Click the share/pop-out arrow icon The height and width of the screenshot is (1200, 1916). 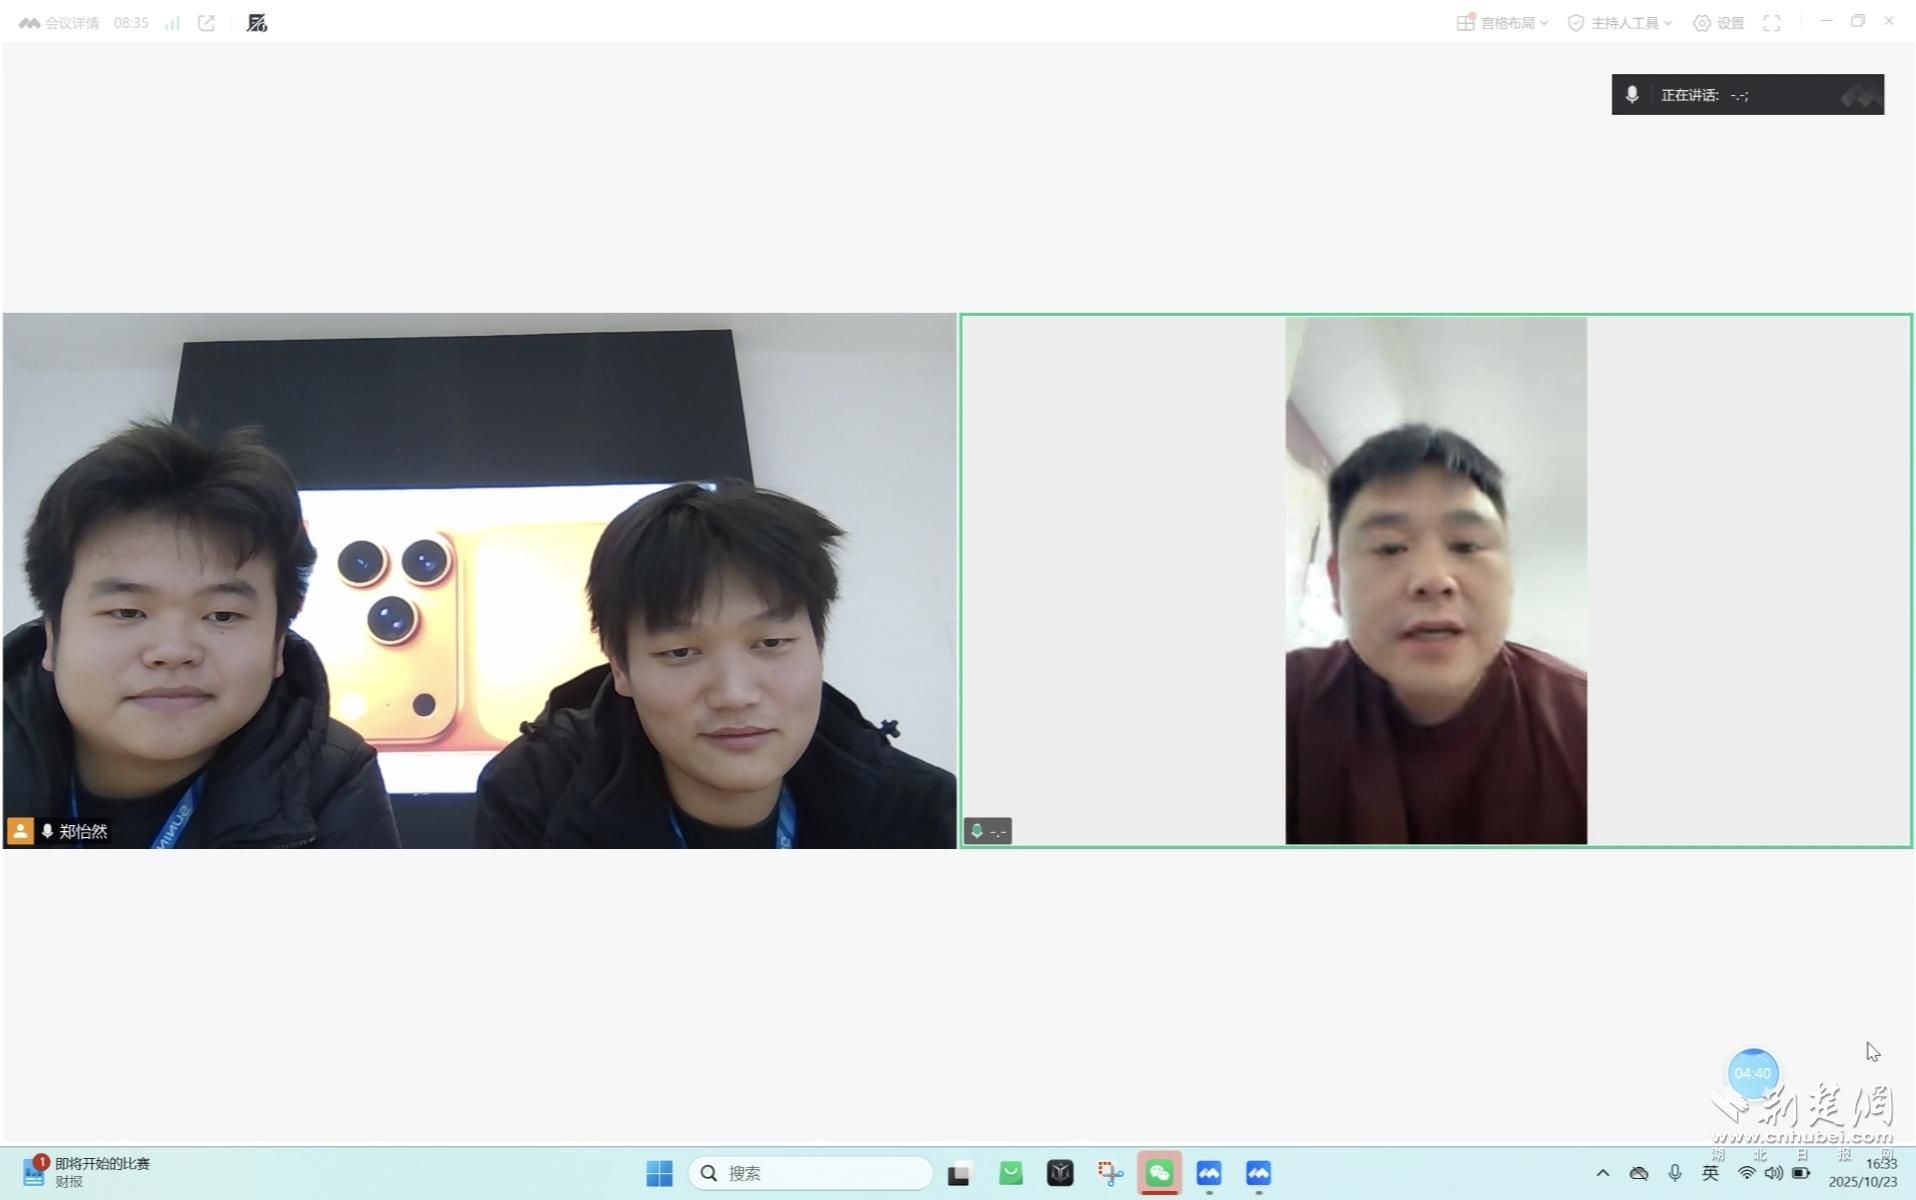click(206, 23)
